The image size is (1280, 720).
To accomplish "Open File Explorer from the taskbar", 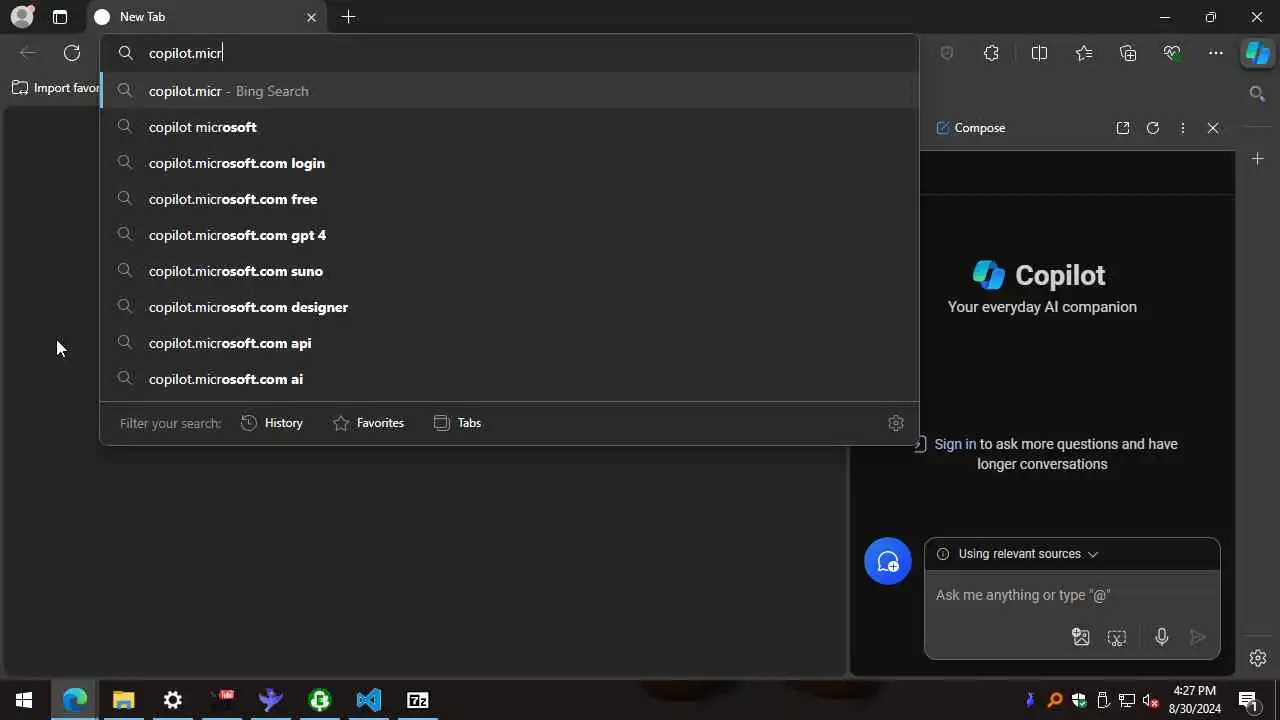I will click(123, 700).
